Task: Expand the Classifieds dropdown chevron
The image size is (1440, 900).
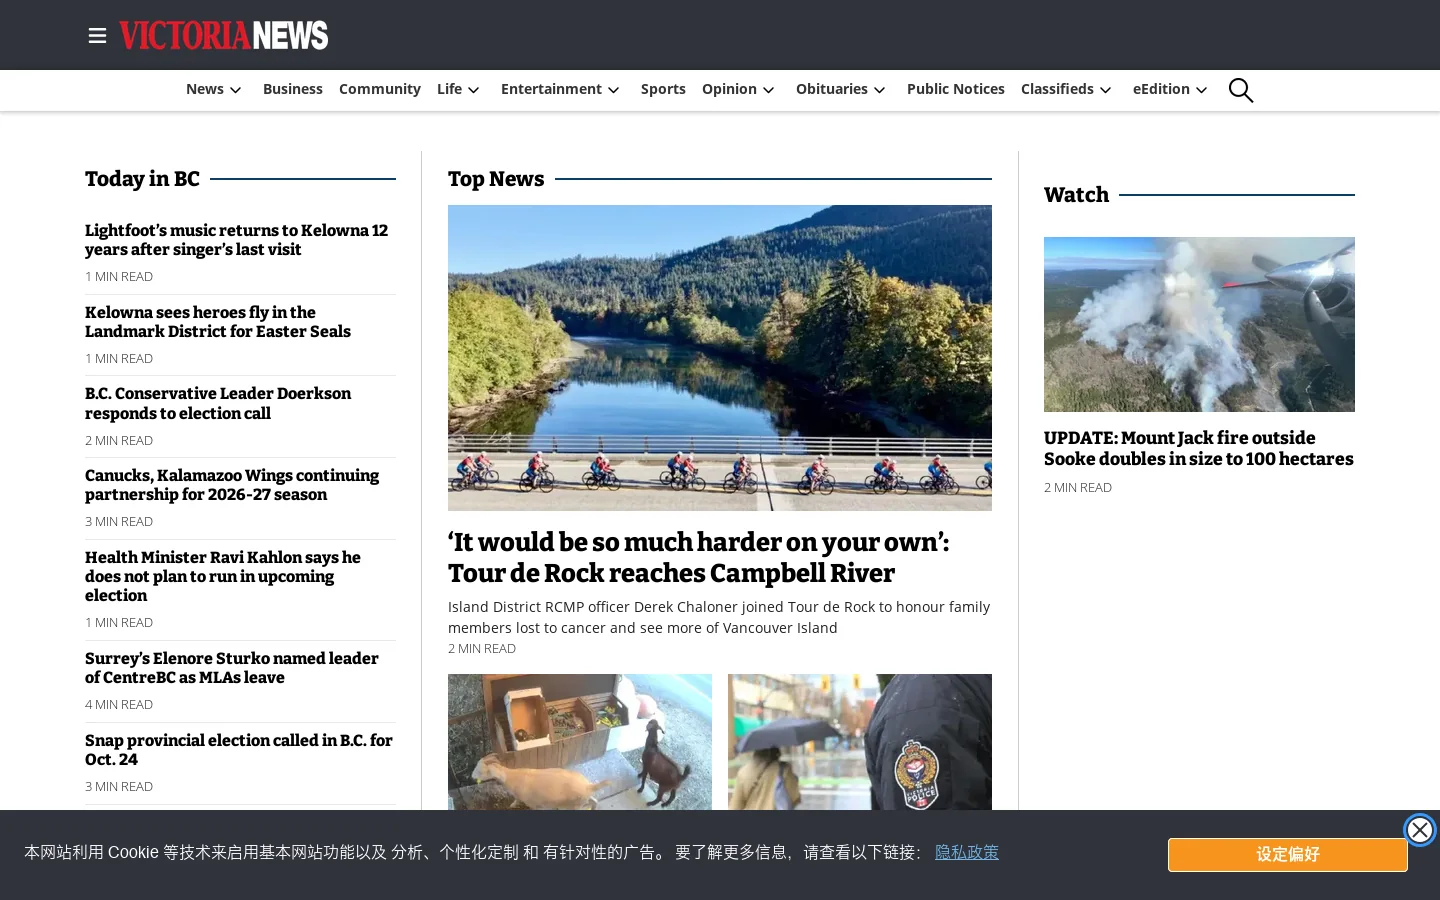Action: pyautogui.click(x=1106, y=90)
